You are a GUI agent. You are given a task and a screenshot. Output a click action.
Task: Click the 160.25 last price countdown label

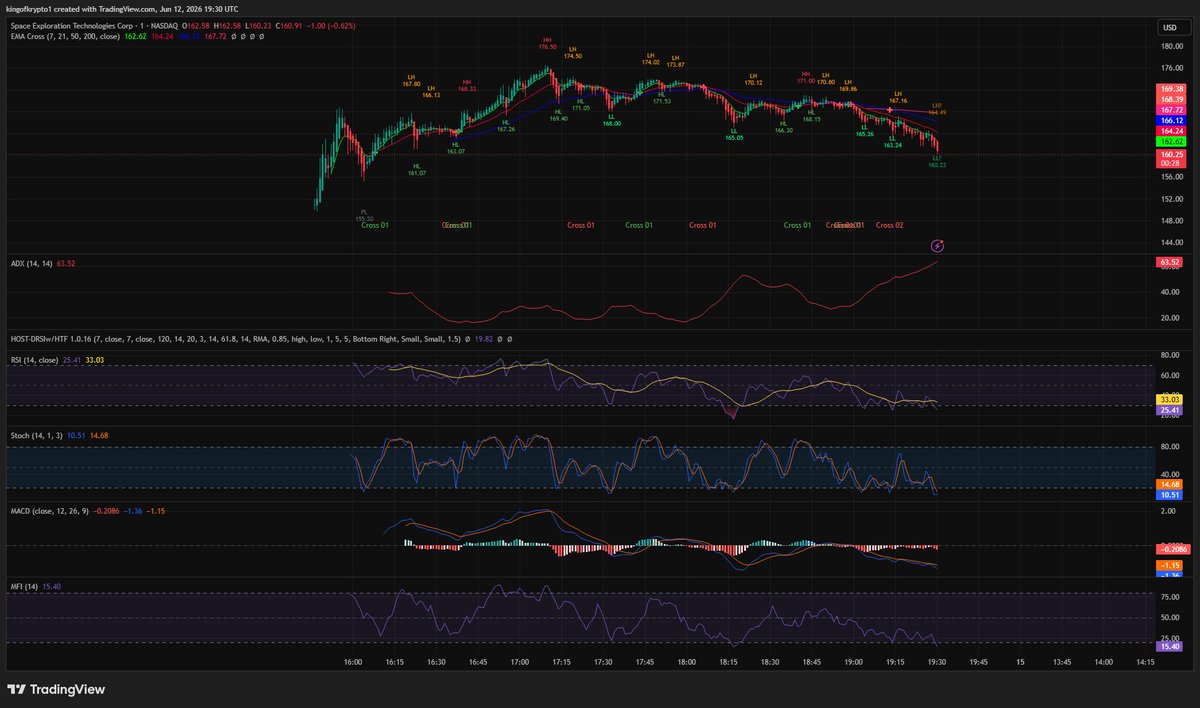1171,159
